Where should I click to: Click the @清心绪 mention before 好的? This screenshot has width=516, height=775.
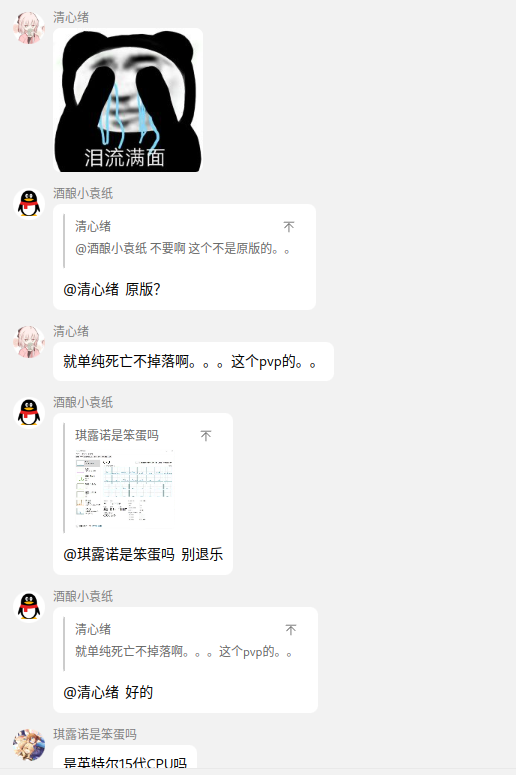[91, 692]
